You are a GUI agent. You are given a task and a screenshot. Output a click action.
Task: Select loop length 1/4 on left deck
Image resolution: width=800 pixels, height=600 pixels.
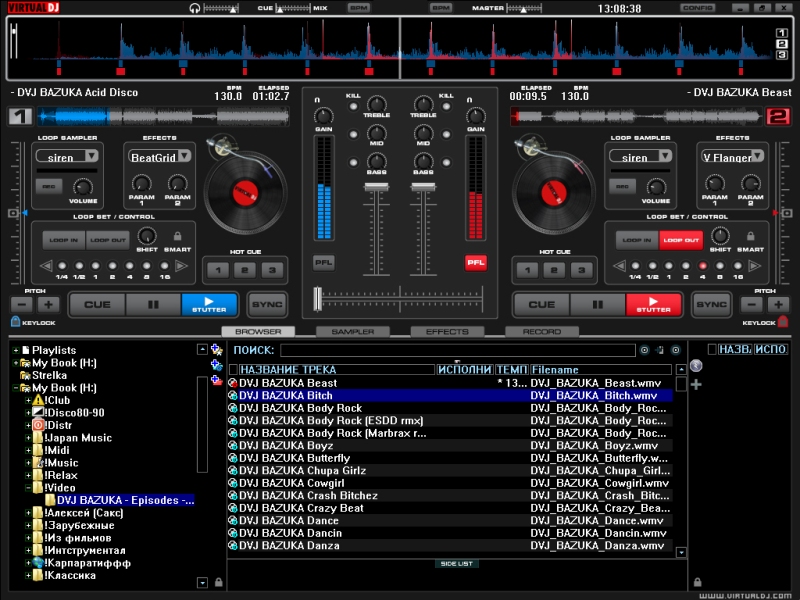click(62, 266)
